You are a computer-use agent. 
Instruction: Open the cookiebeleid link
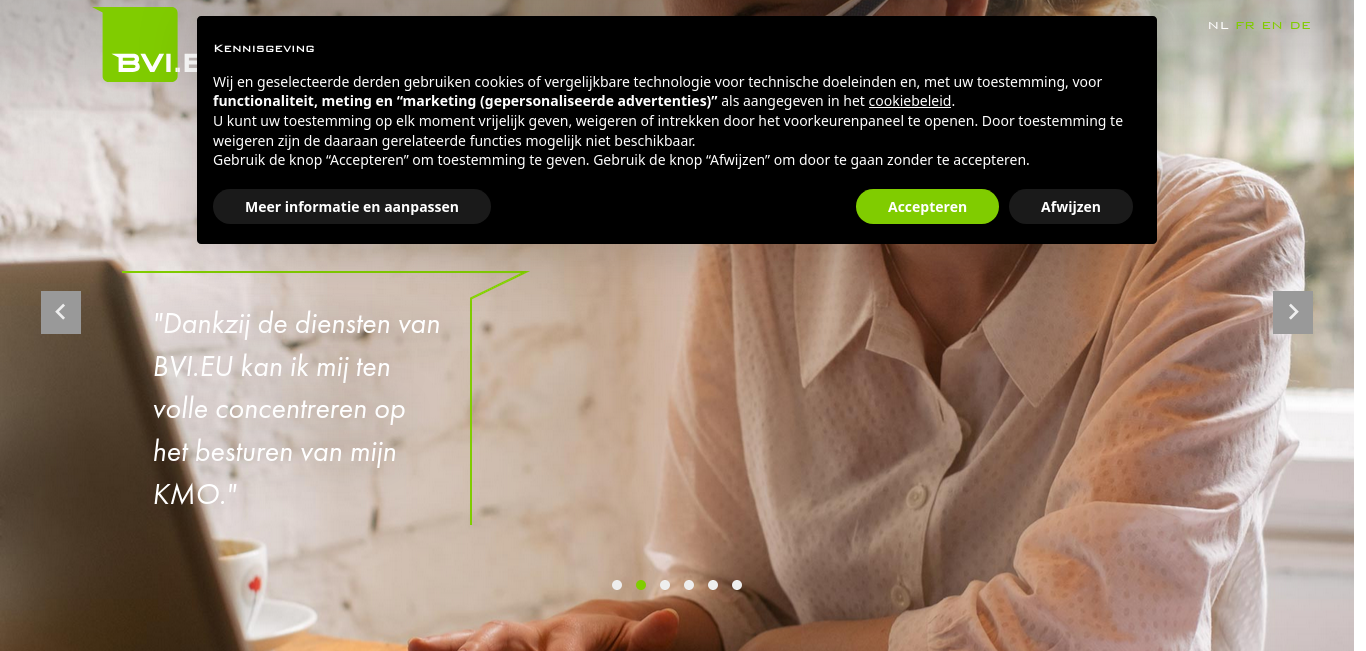tap(910, 101)
